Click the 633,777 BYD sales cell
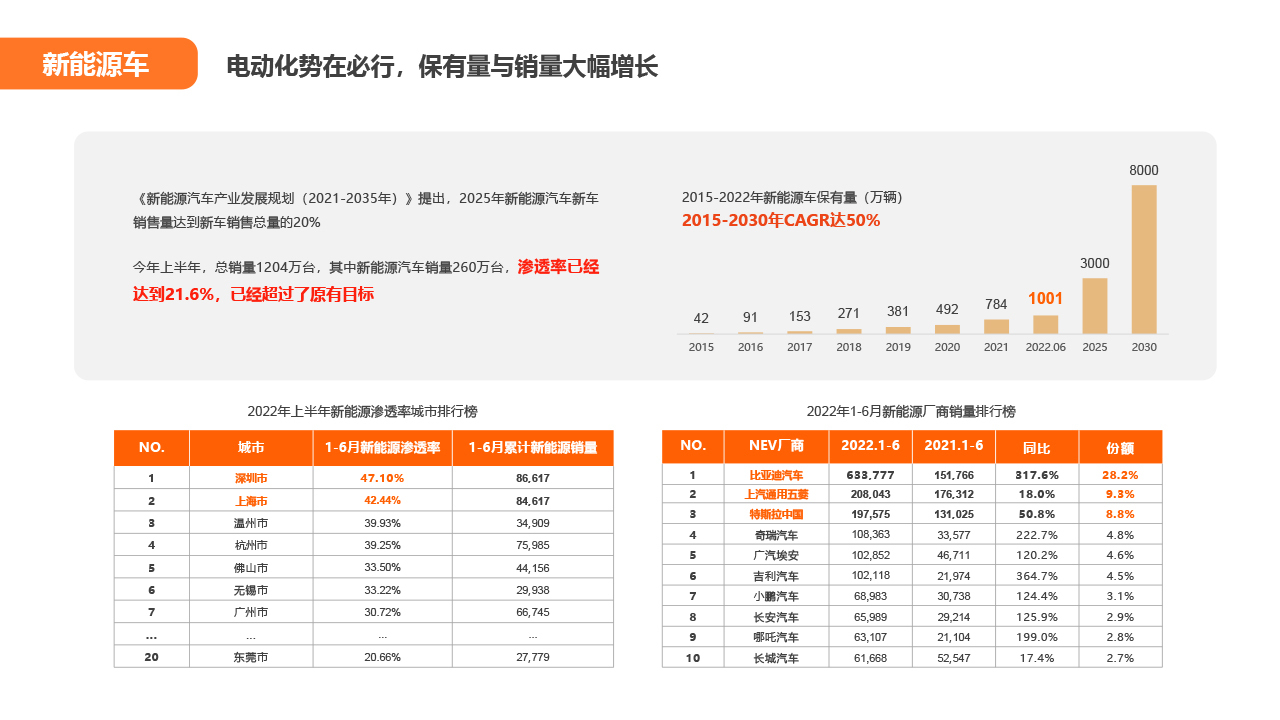Image resolution: width=1280 pixels, height=720 pixels. [871, 475]
